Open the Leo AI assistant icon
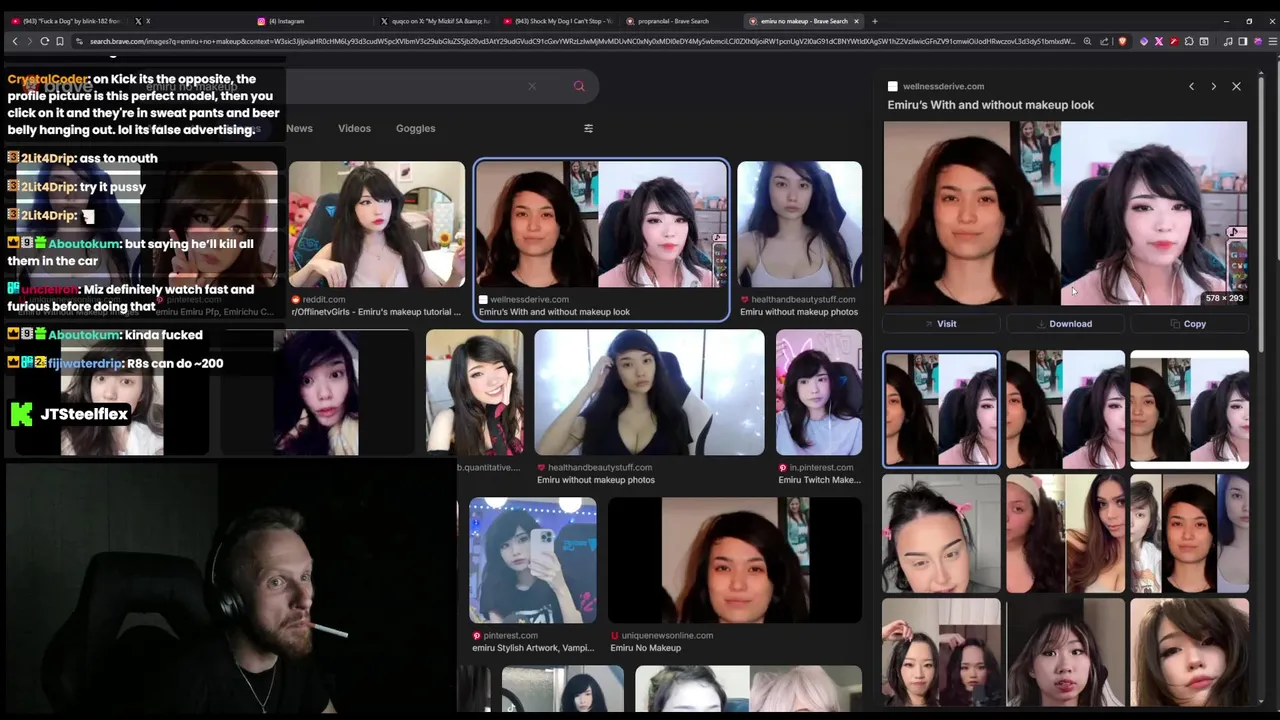The height and width of the screenshot is (720, 1280). pos(1258,41)
